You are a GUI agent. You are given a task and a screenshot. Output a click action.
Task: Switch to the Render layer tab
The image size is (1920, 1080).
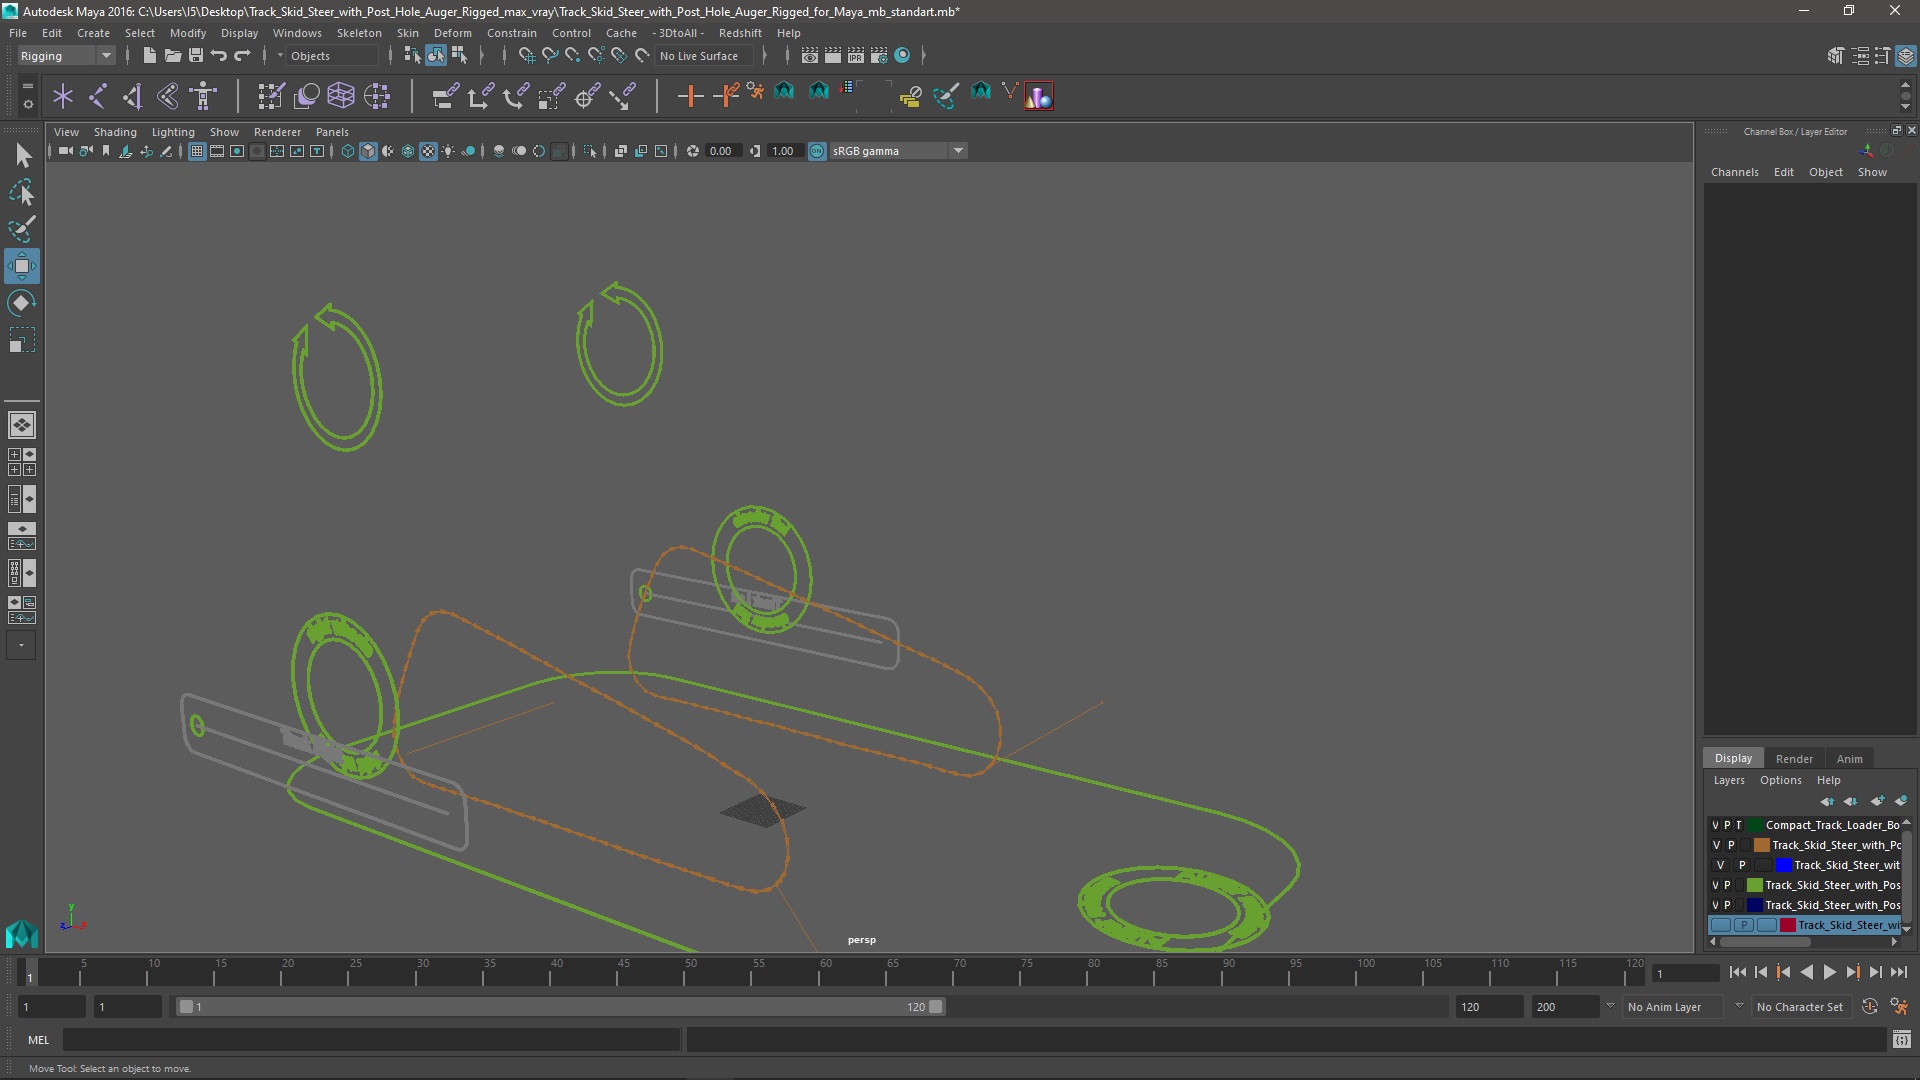1794,759
